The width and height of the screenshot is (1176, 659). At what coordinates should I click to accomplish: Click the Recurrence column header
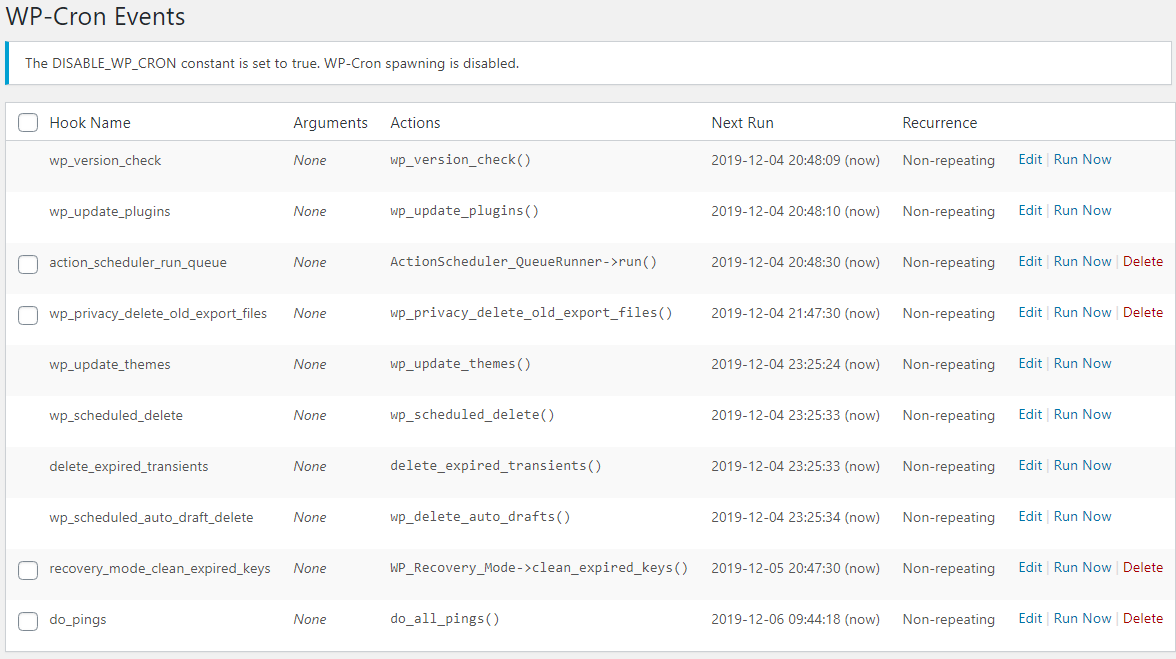point(940,123)
